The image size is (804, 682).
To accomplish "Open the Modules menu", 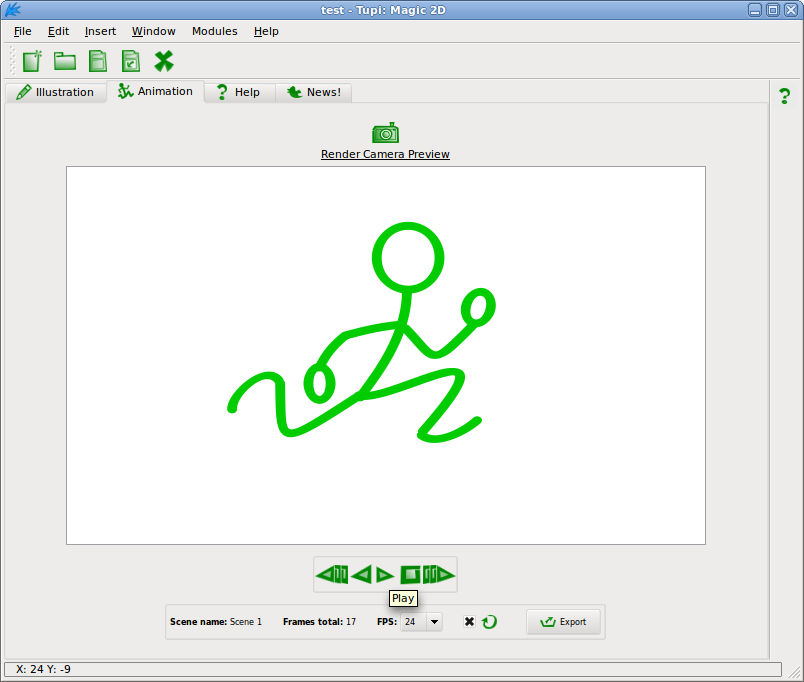I will (214, 31).
